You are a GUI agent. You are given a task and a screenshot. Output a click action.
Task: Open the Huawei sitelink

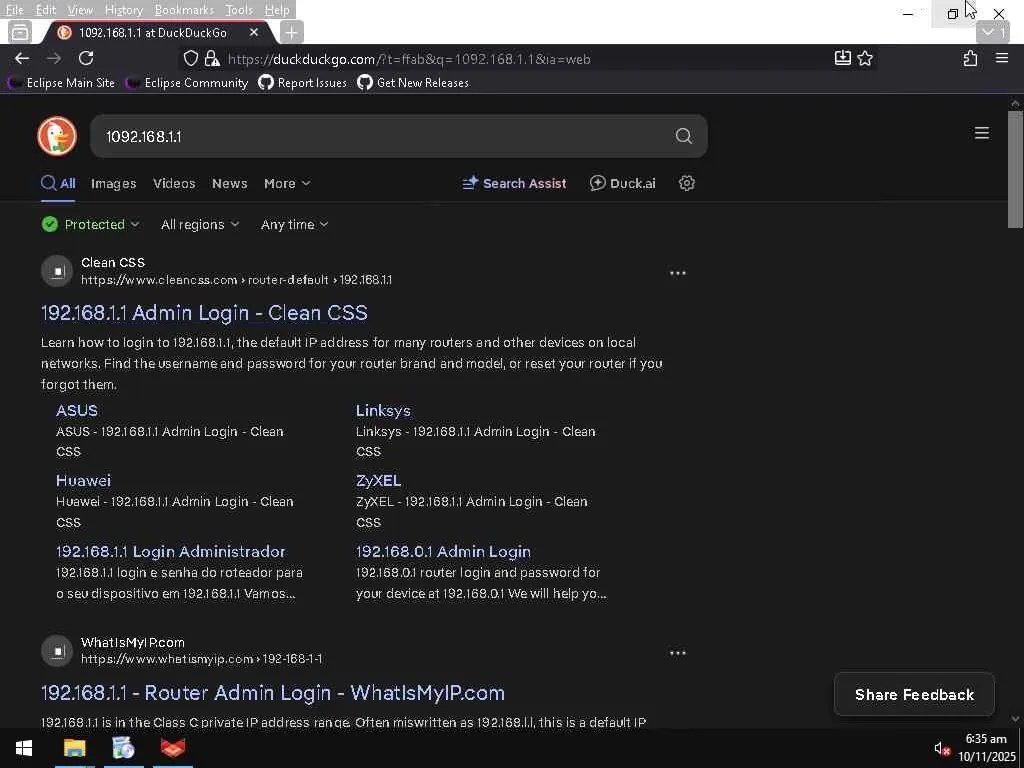tap(83, 481)
